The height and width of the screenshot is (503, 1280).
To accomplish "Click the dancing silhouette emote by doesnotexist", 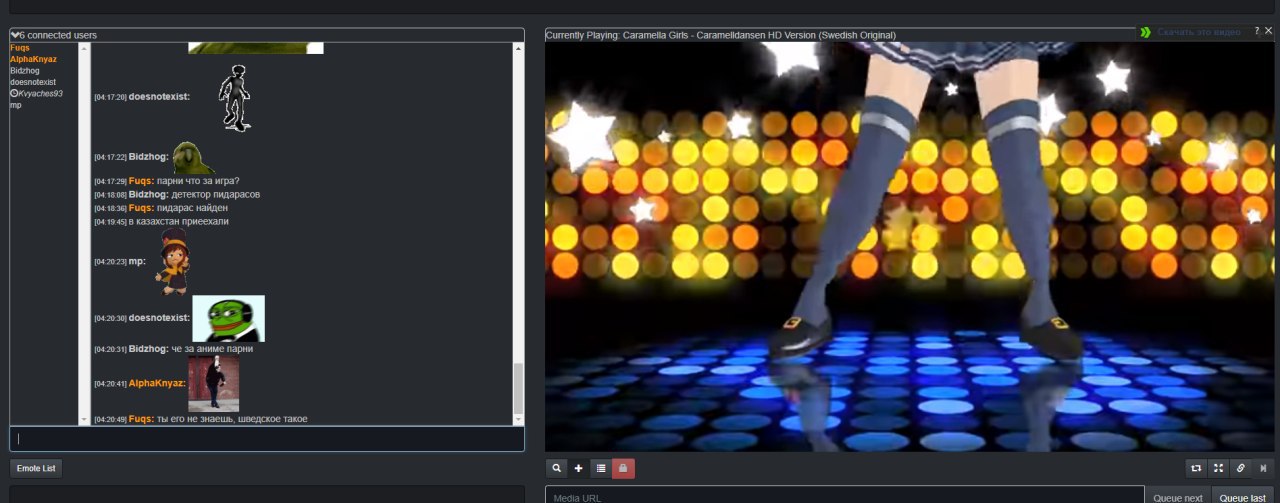I will coord(236,97).
